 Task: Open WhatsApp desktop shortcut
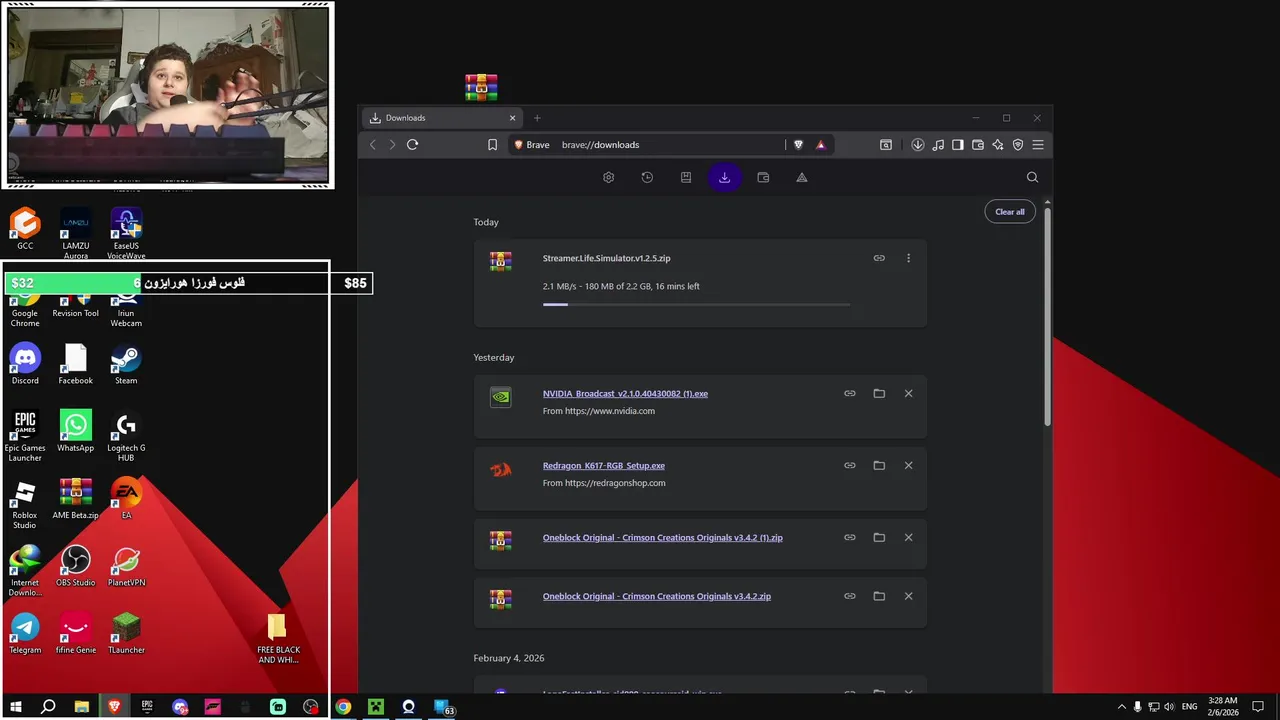pos(75,431)
